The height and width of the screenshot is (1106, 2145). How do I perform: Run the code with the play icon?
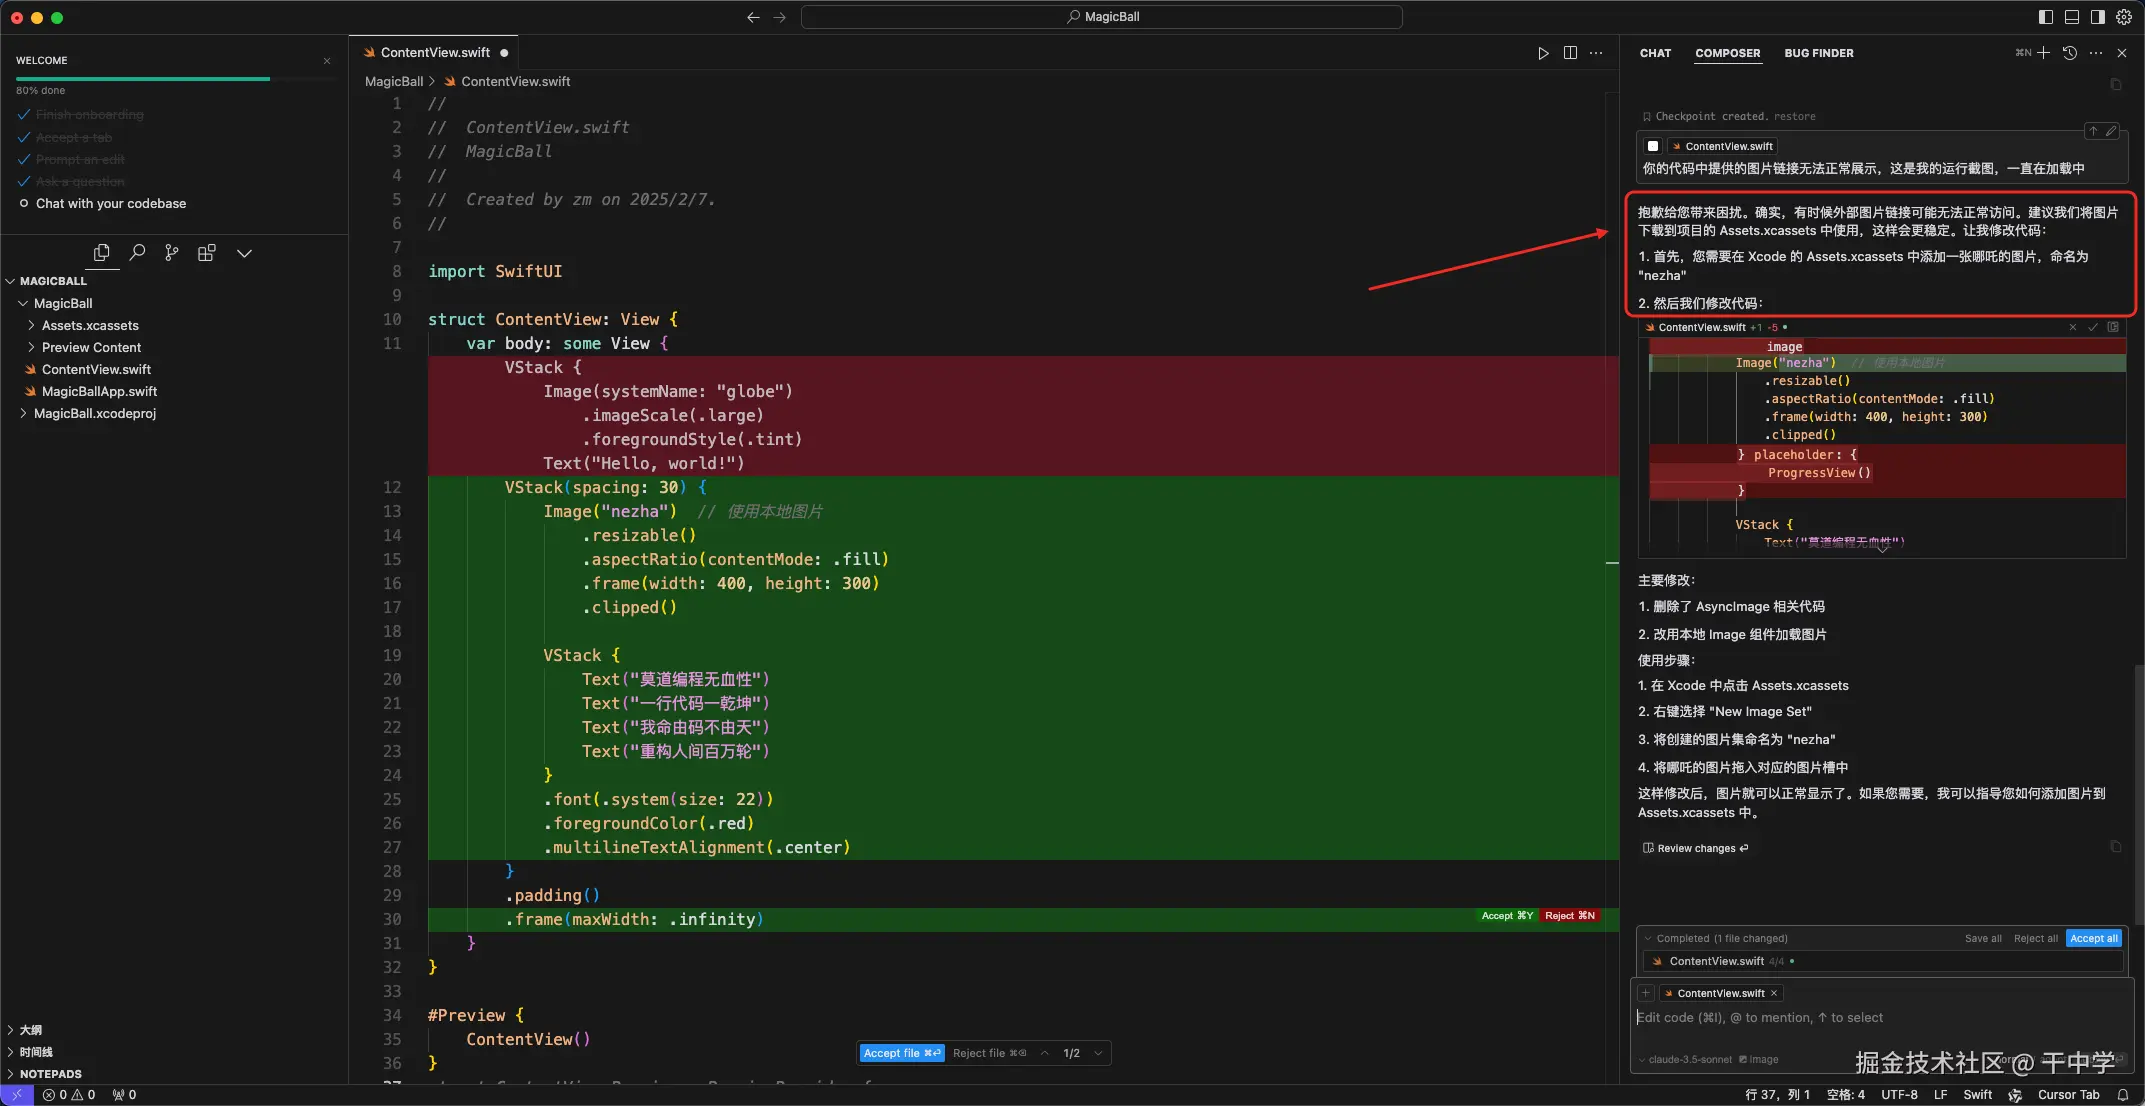click(x=1543, y=53)
